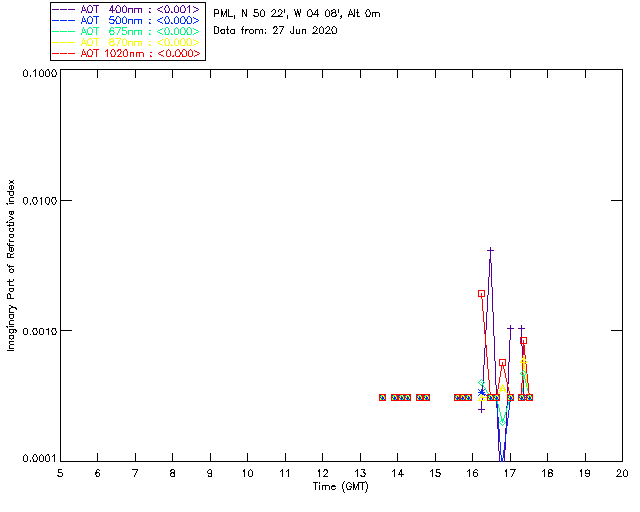Image resolution: width=640 pixels, height=512 pixels.
Task: Click the AOT 500nm legend entry
Action: tap(127, 20)
